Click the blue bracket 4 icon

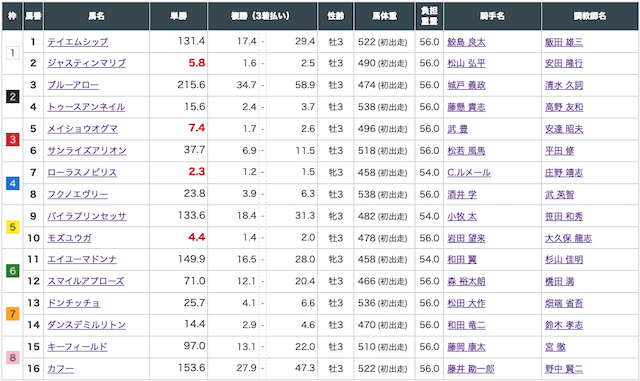(x=13, y=183)
